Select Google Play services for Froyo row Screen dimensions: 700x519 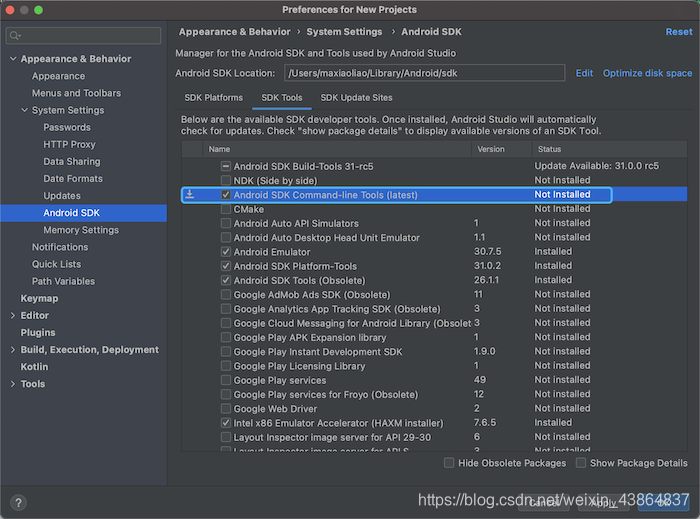(x=434, y=394)
